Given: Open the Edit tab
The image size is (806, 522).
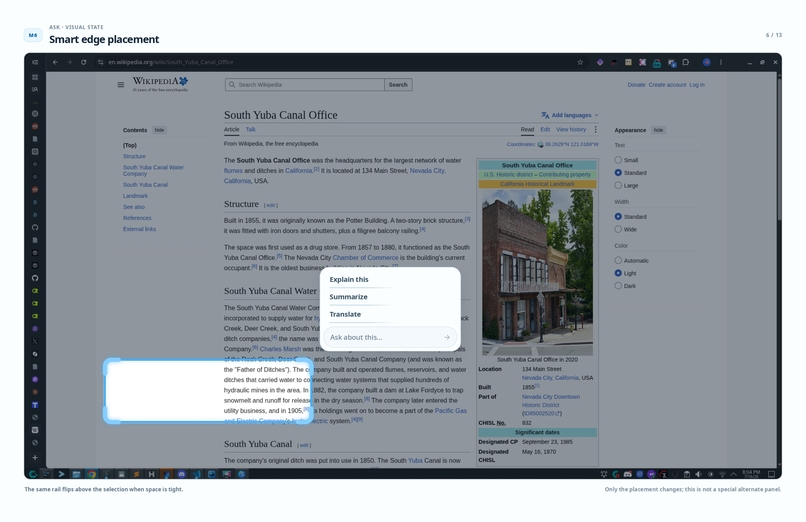Looking at the screenshot, I should point(545,129).
